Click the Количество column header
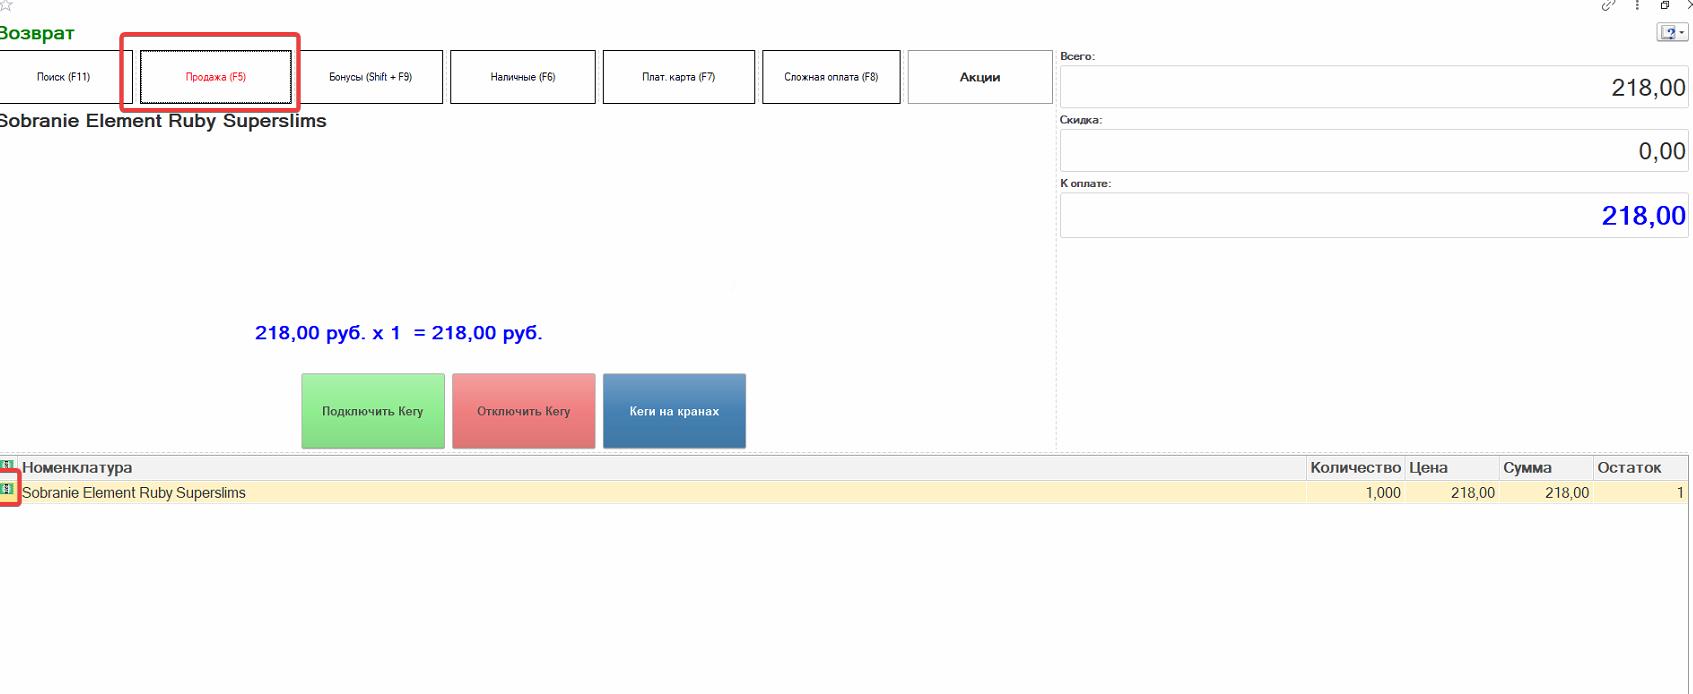Screen dimensions: 1693x694 click(1355, 468)
